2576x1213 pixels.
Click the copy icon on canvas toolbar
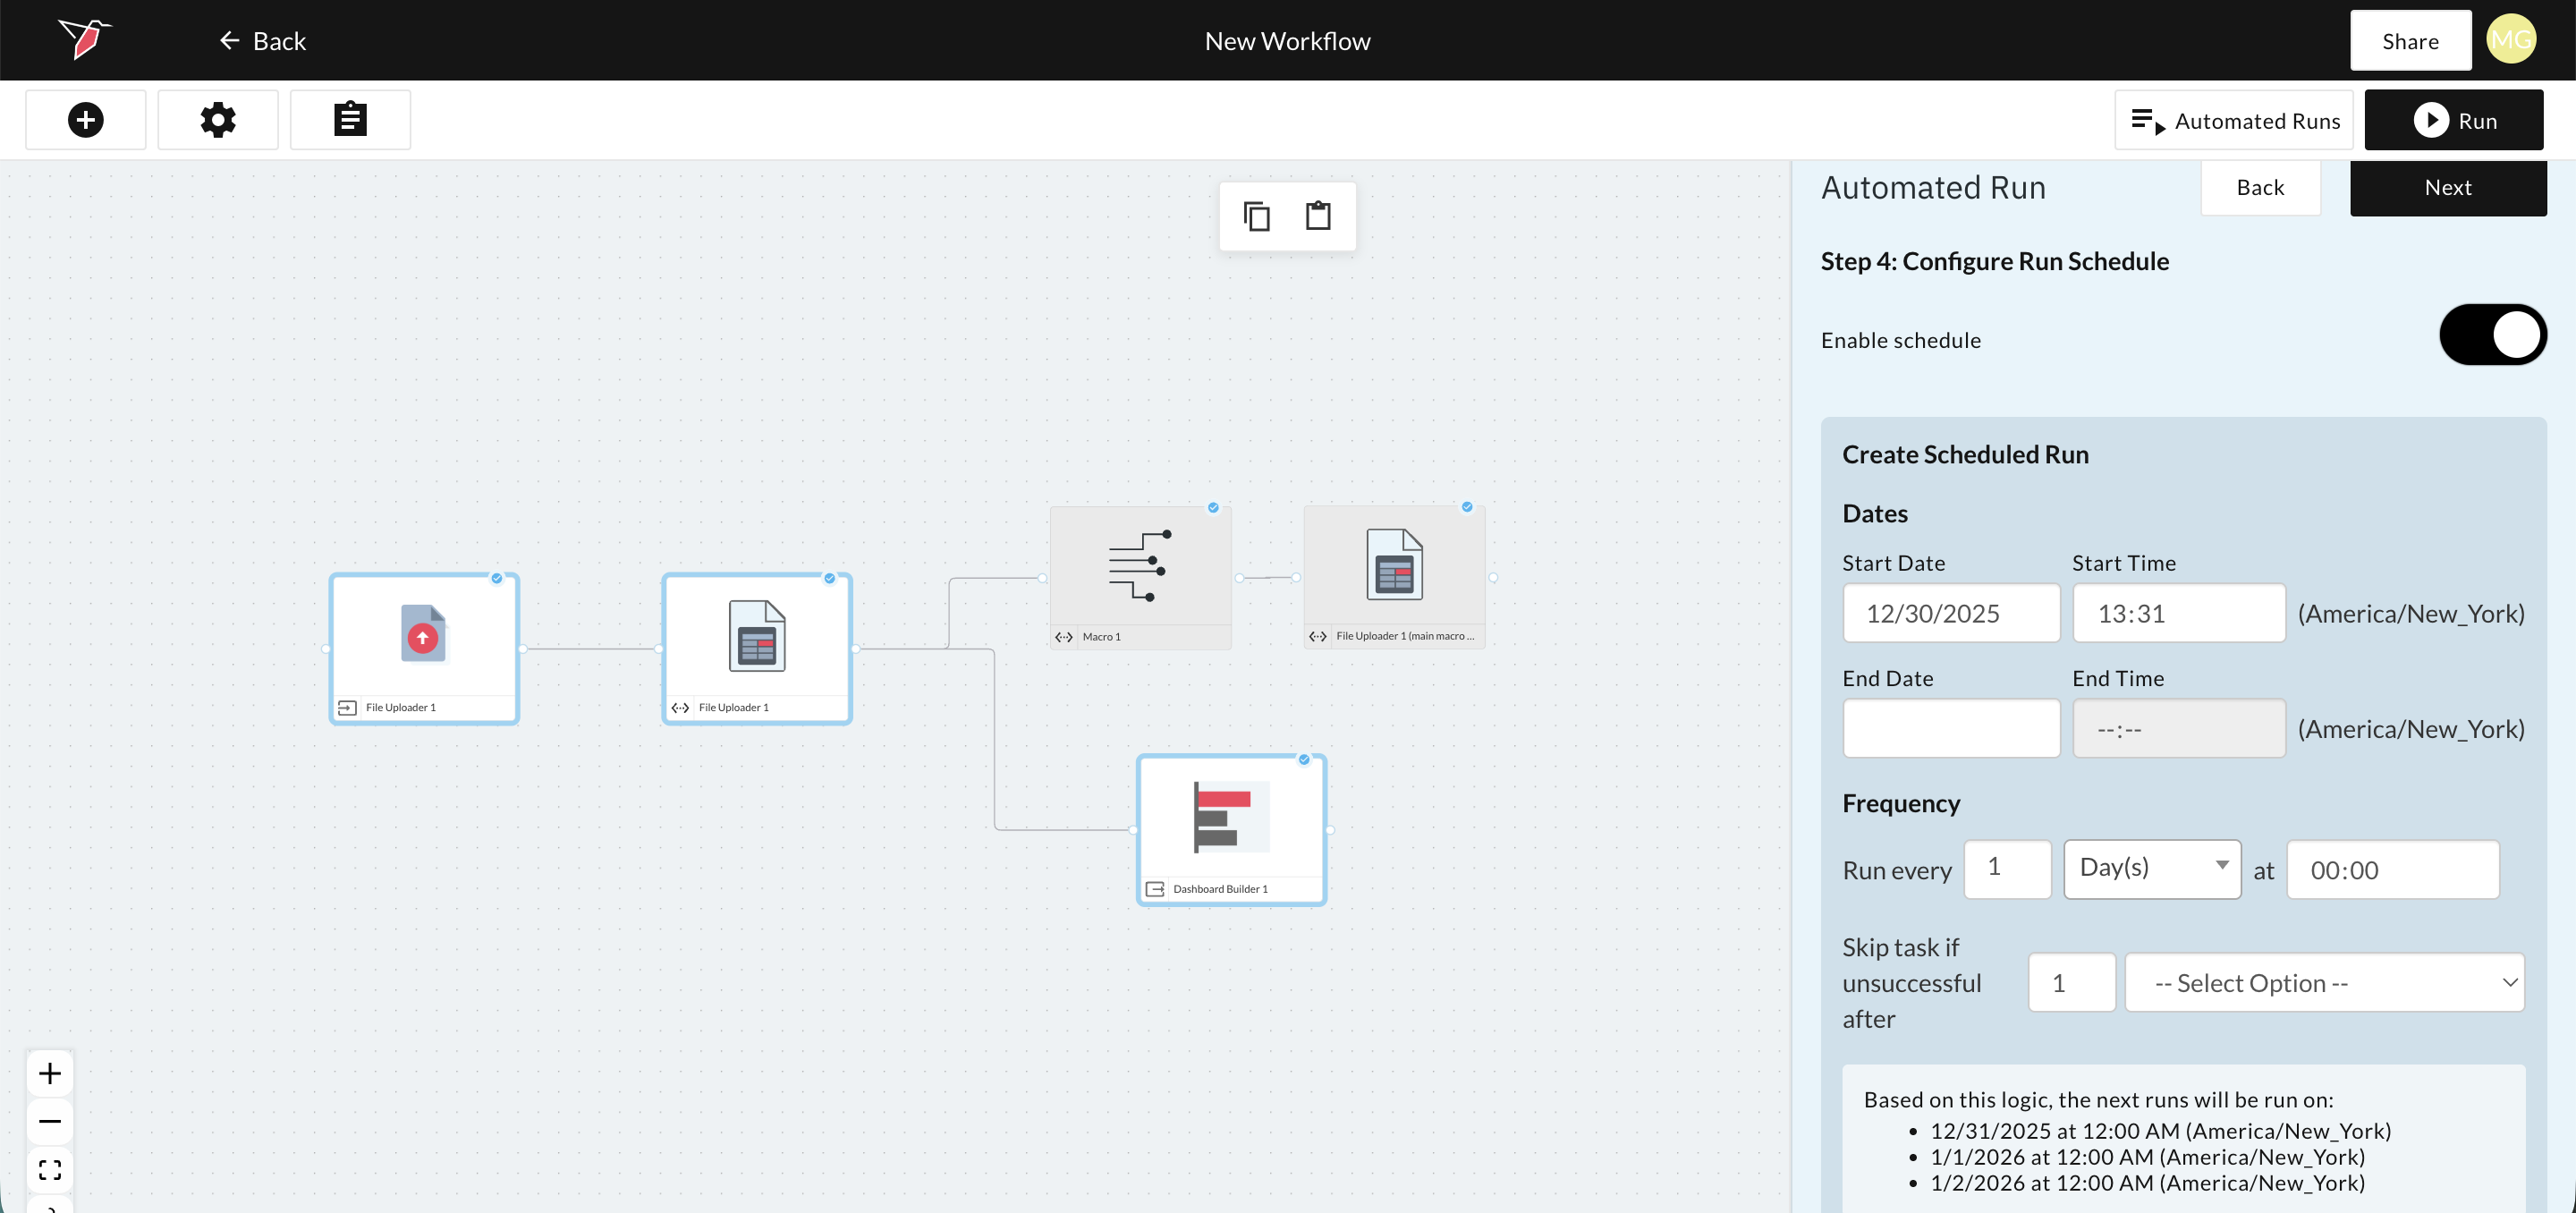1256,216
